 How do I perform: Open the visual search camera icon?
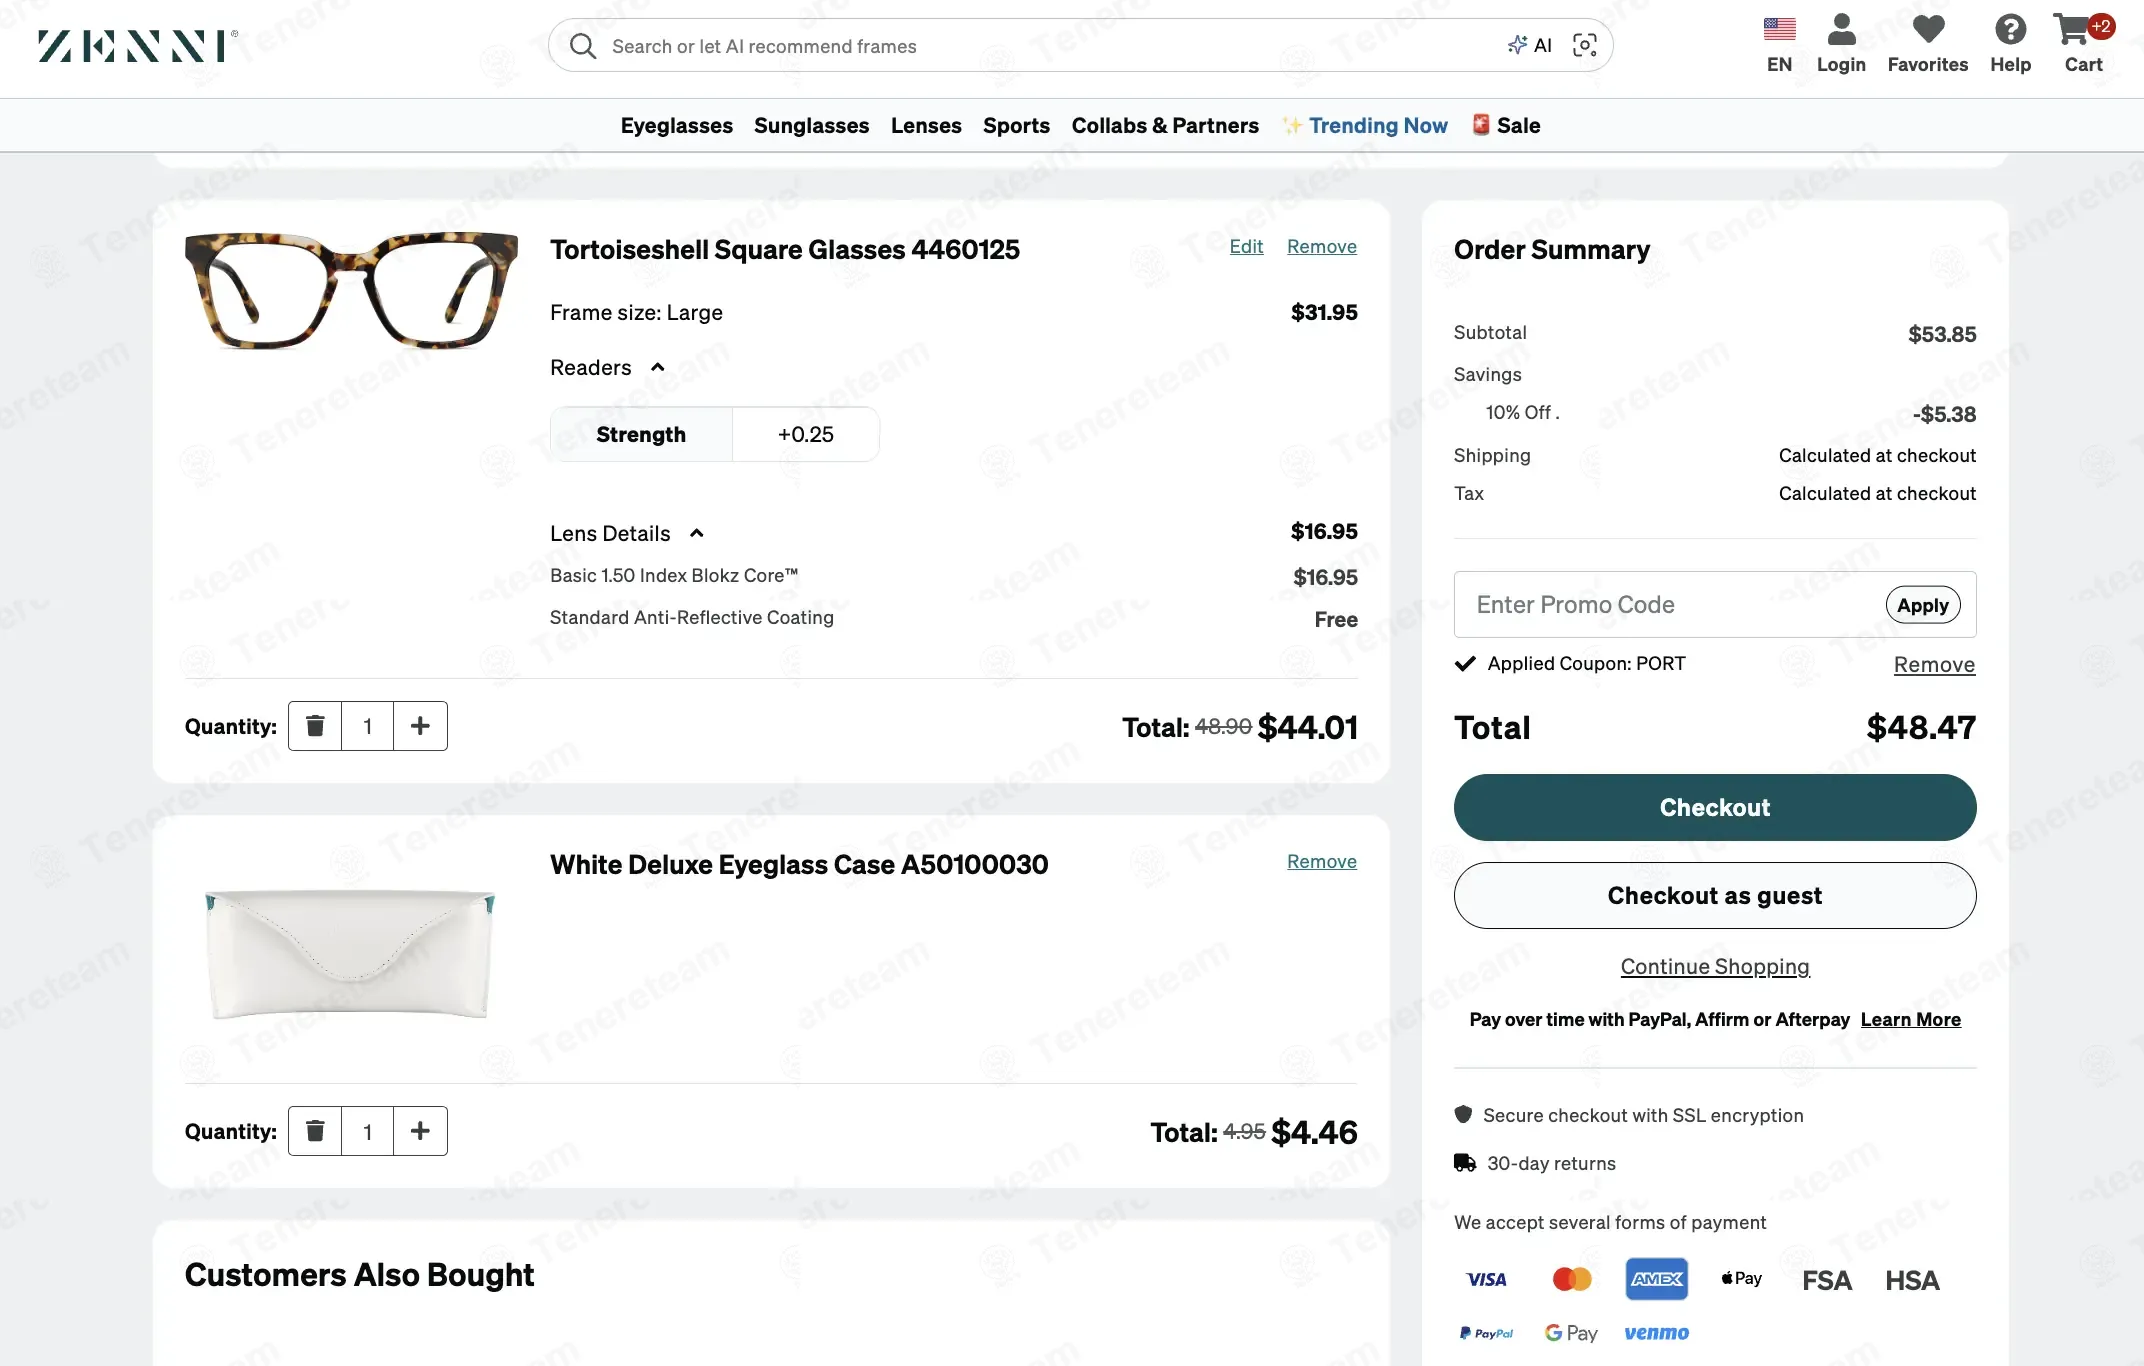tap(1585, 45)
